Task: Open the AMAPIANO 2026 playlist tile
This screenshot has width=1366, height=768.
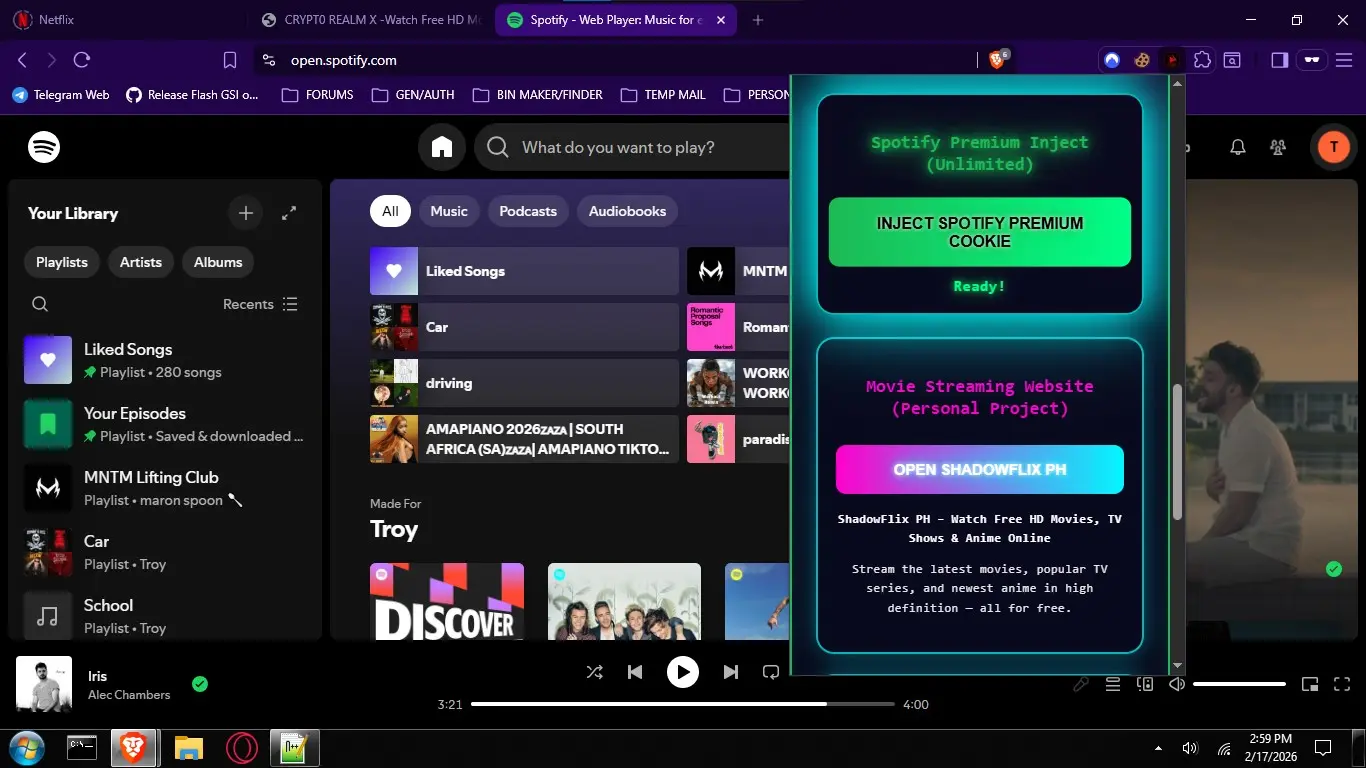Action: pyautogui.click(x=524, y=439)
